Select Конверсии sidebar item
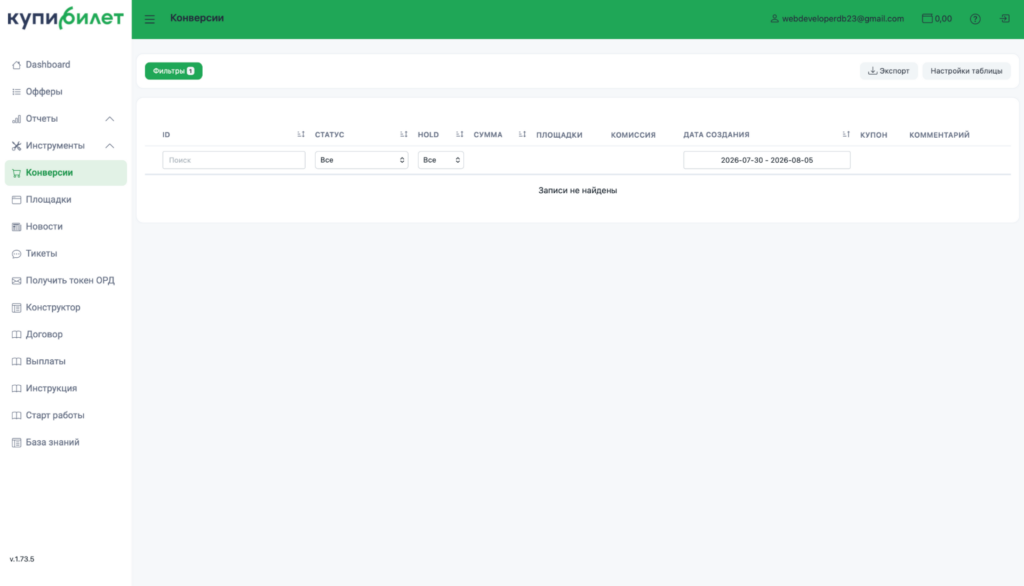The height and width of the screenshot is (586, 1024). (65, 172)
